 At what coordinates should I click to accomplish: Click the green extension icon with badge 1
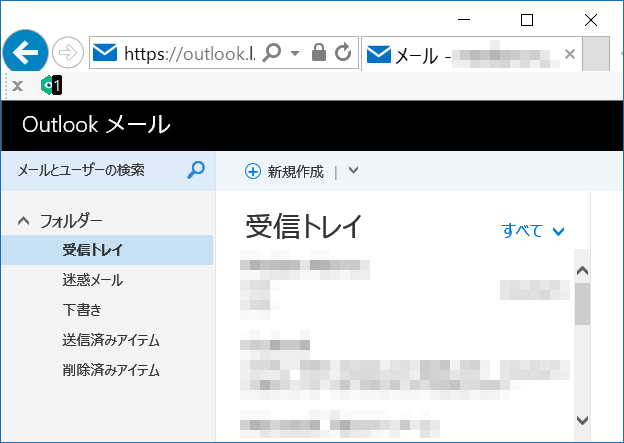point(52,85)
